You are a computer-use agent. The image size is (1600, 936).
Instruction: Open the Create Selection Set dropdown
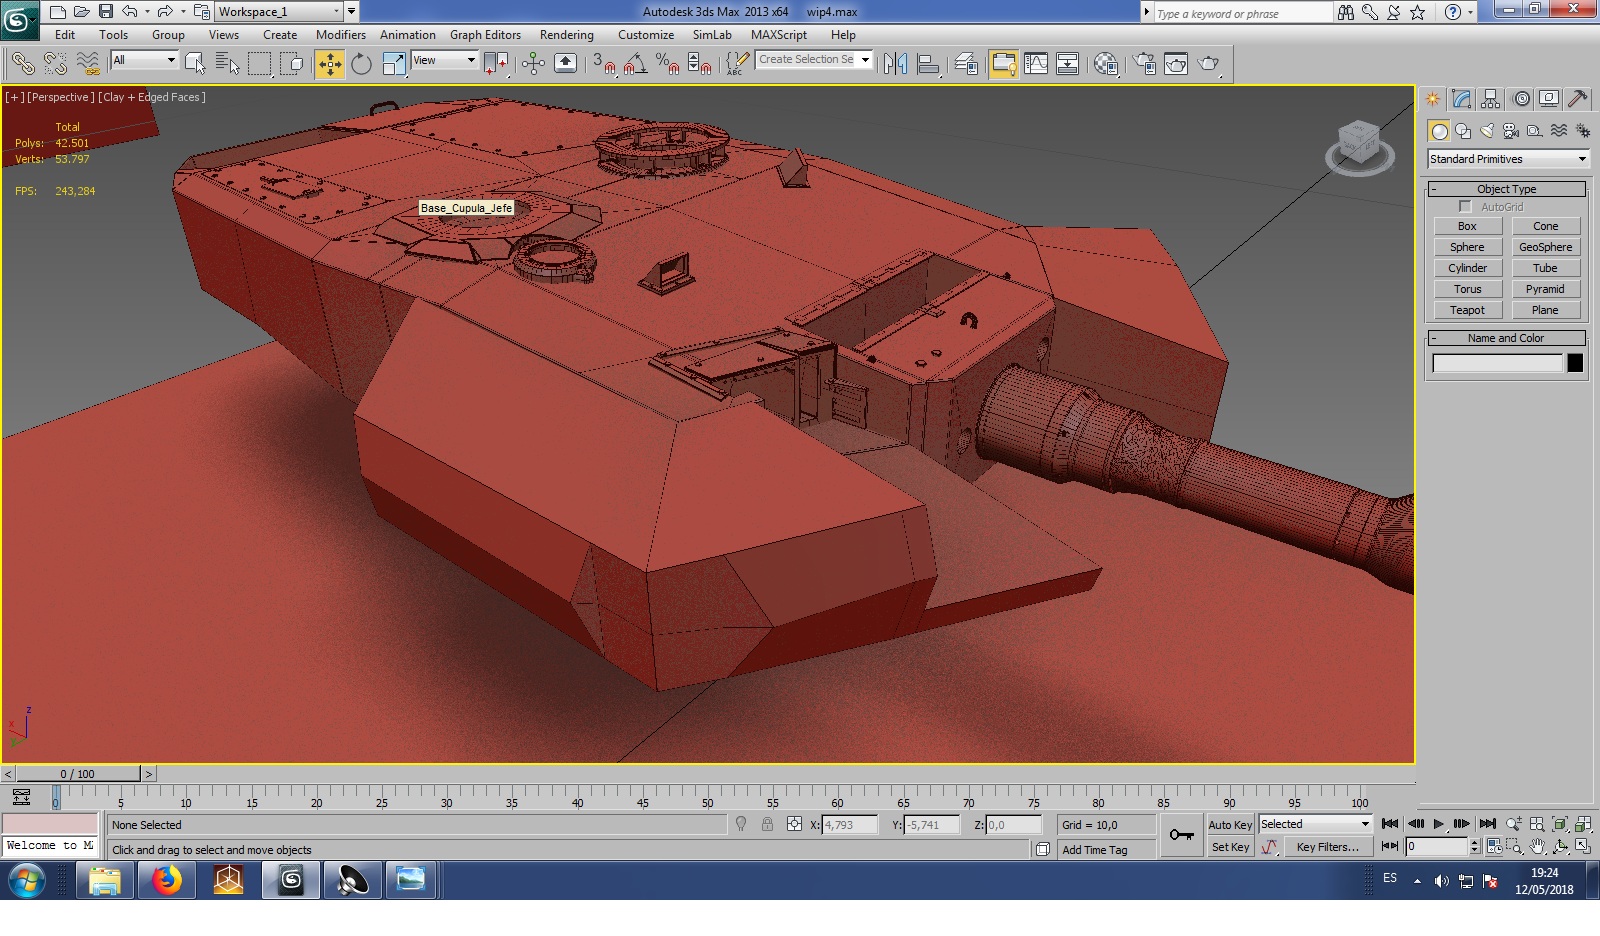pos(814,60)
